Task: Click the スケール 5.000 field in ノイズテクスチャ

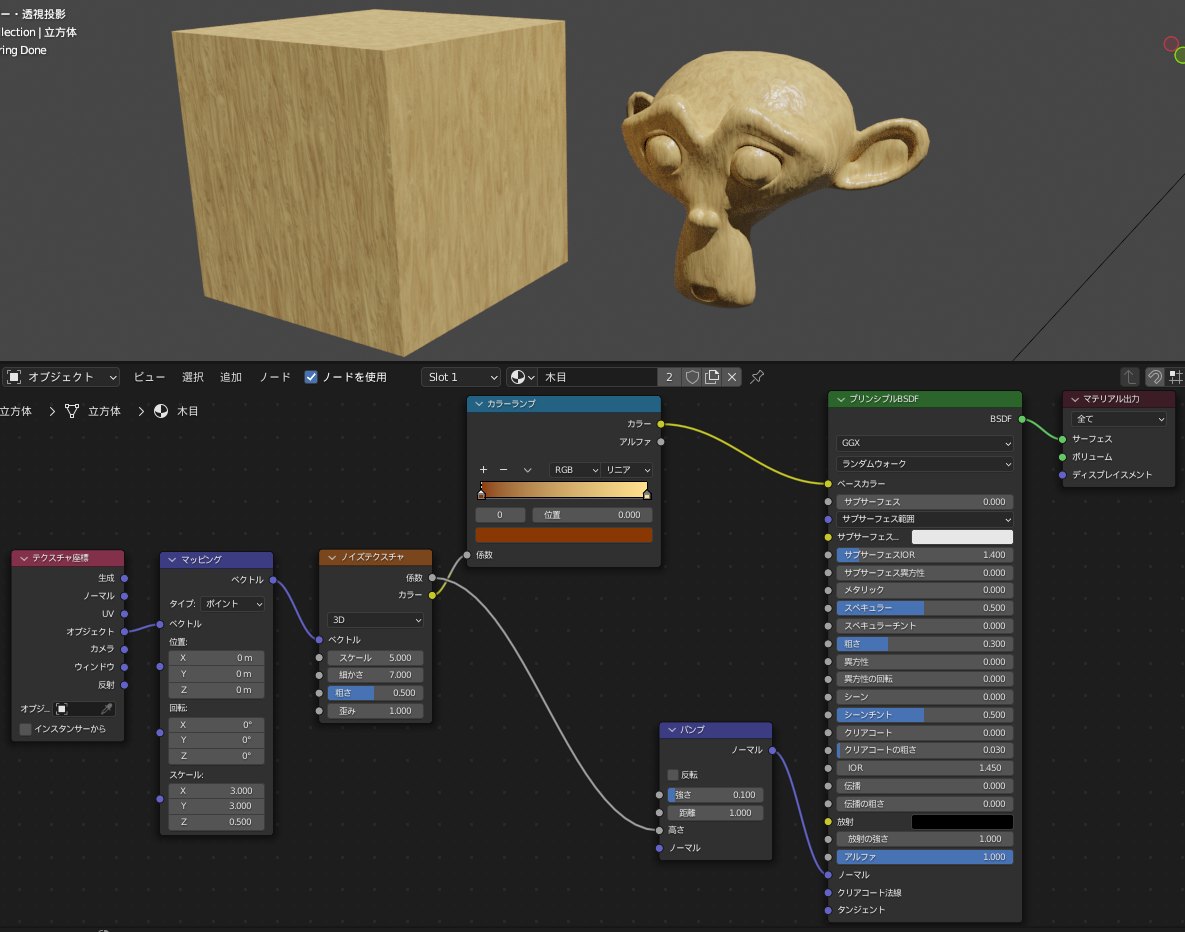Action: 375,658
